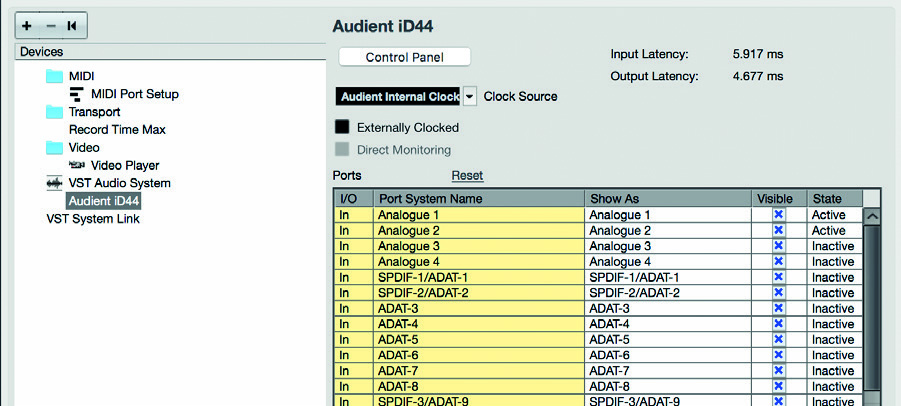Click the Devices list header
Viewport: 901px width, 406px height.
[x=170, y=52]
